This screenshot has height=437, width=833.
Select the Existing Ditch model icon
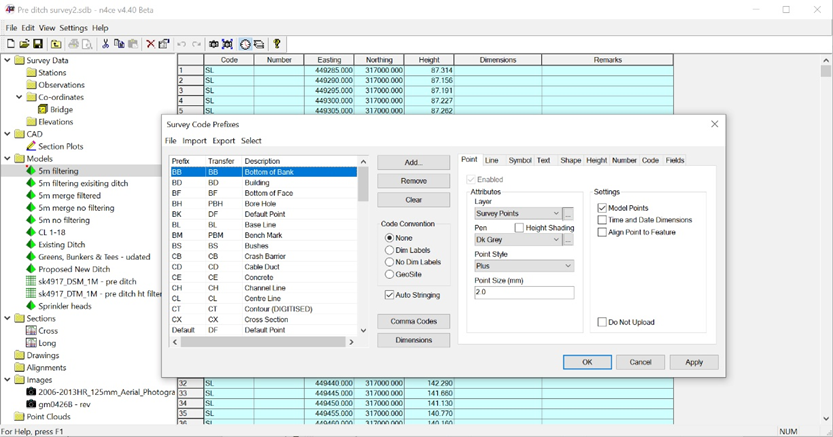(31, 244)
